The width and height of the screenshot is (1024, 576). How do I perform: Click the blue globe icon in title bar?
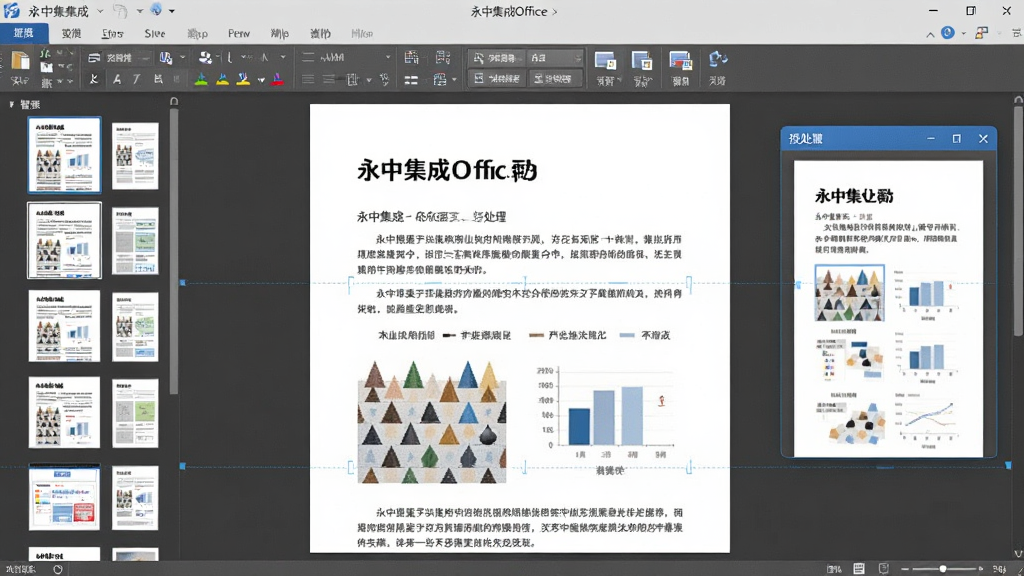click(155, 10)
